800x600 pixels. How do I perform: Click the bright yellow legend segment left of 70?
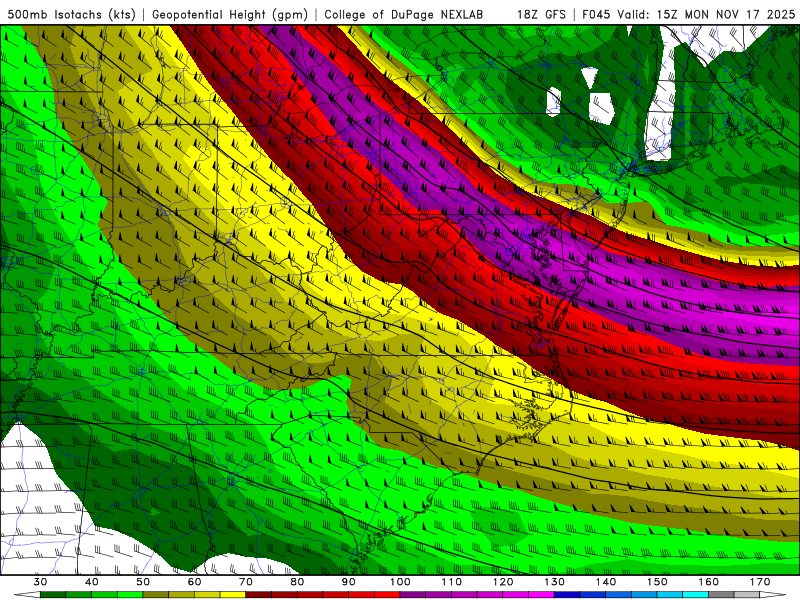click(233, 595)
